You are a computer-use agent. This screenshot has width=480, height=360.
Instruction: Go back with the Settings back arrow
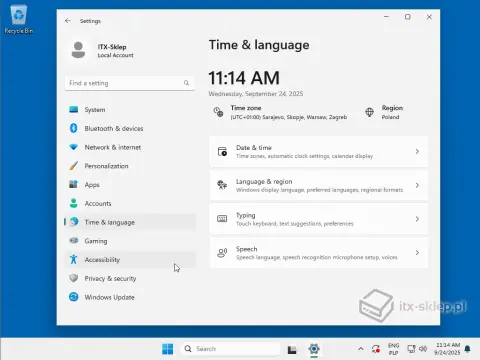68,21
